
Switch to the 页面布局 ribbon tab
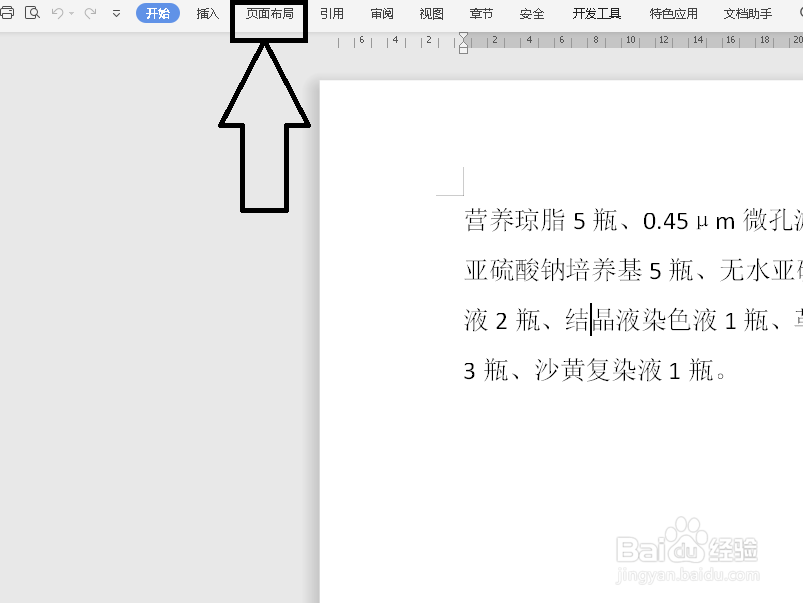pos(268,14)
